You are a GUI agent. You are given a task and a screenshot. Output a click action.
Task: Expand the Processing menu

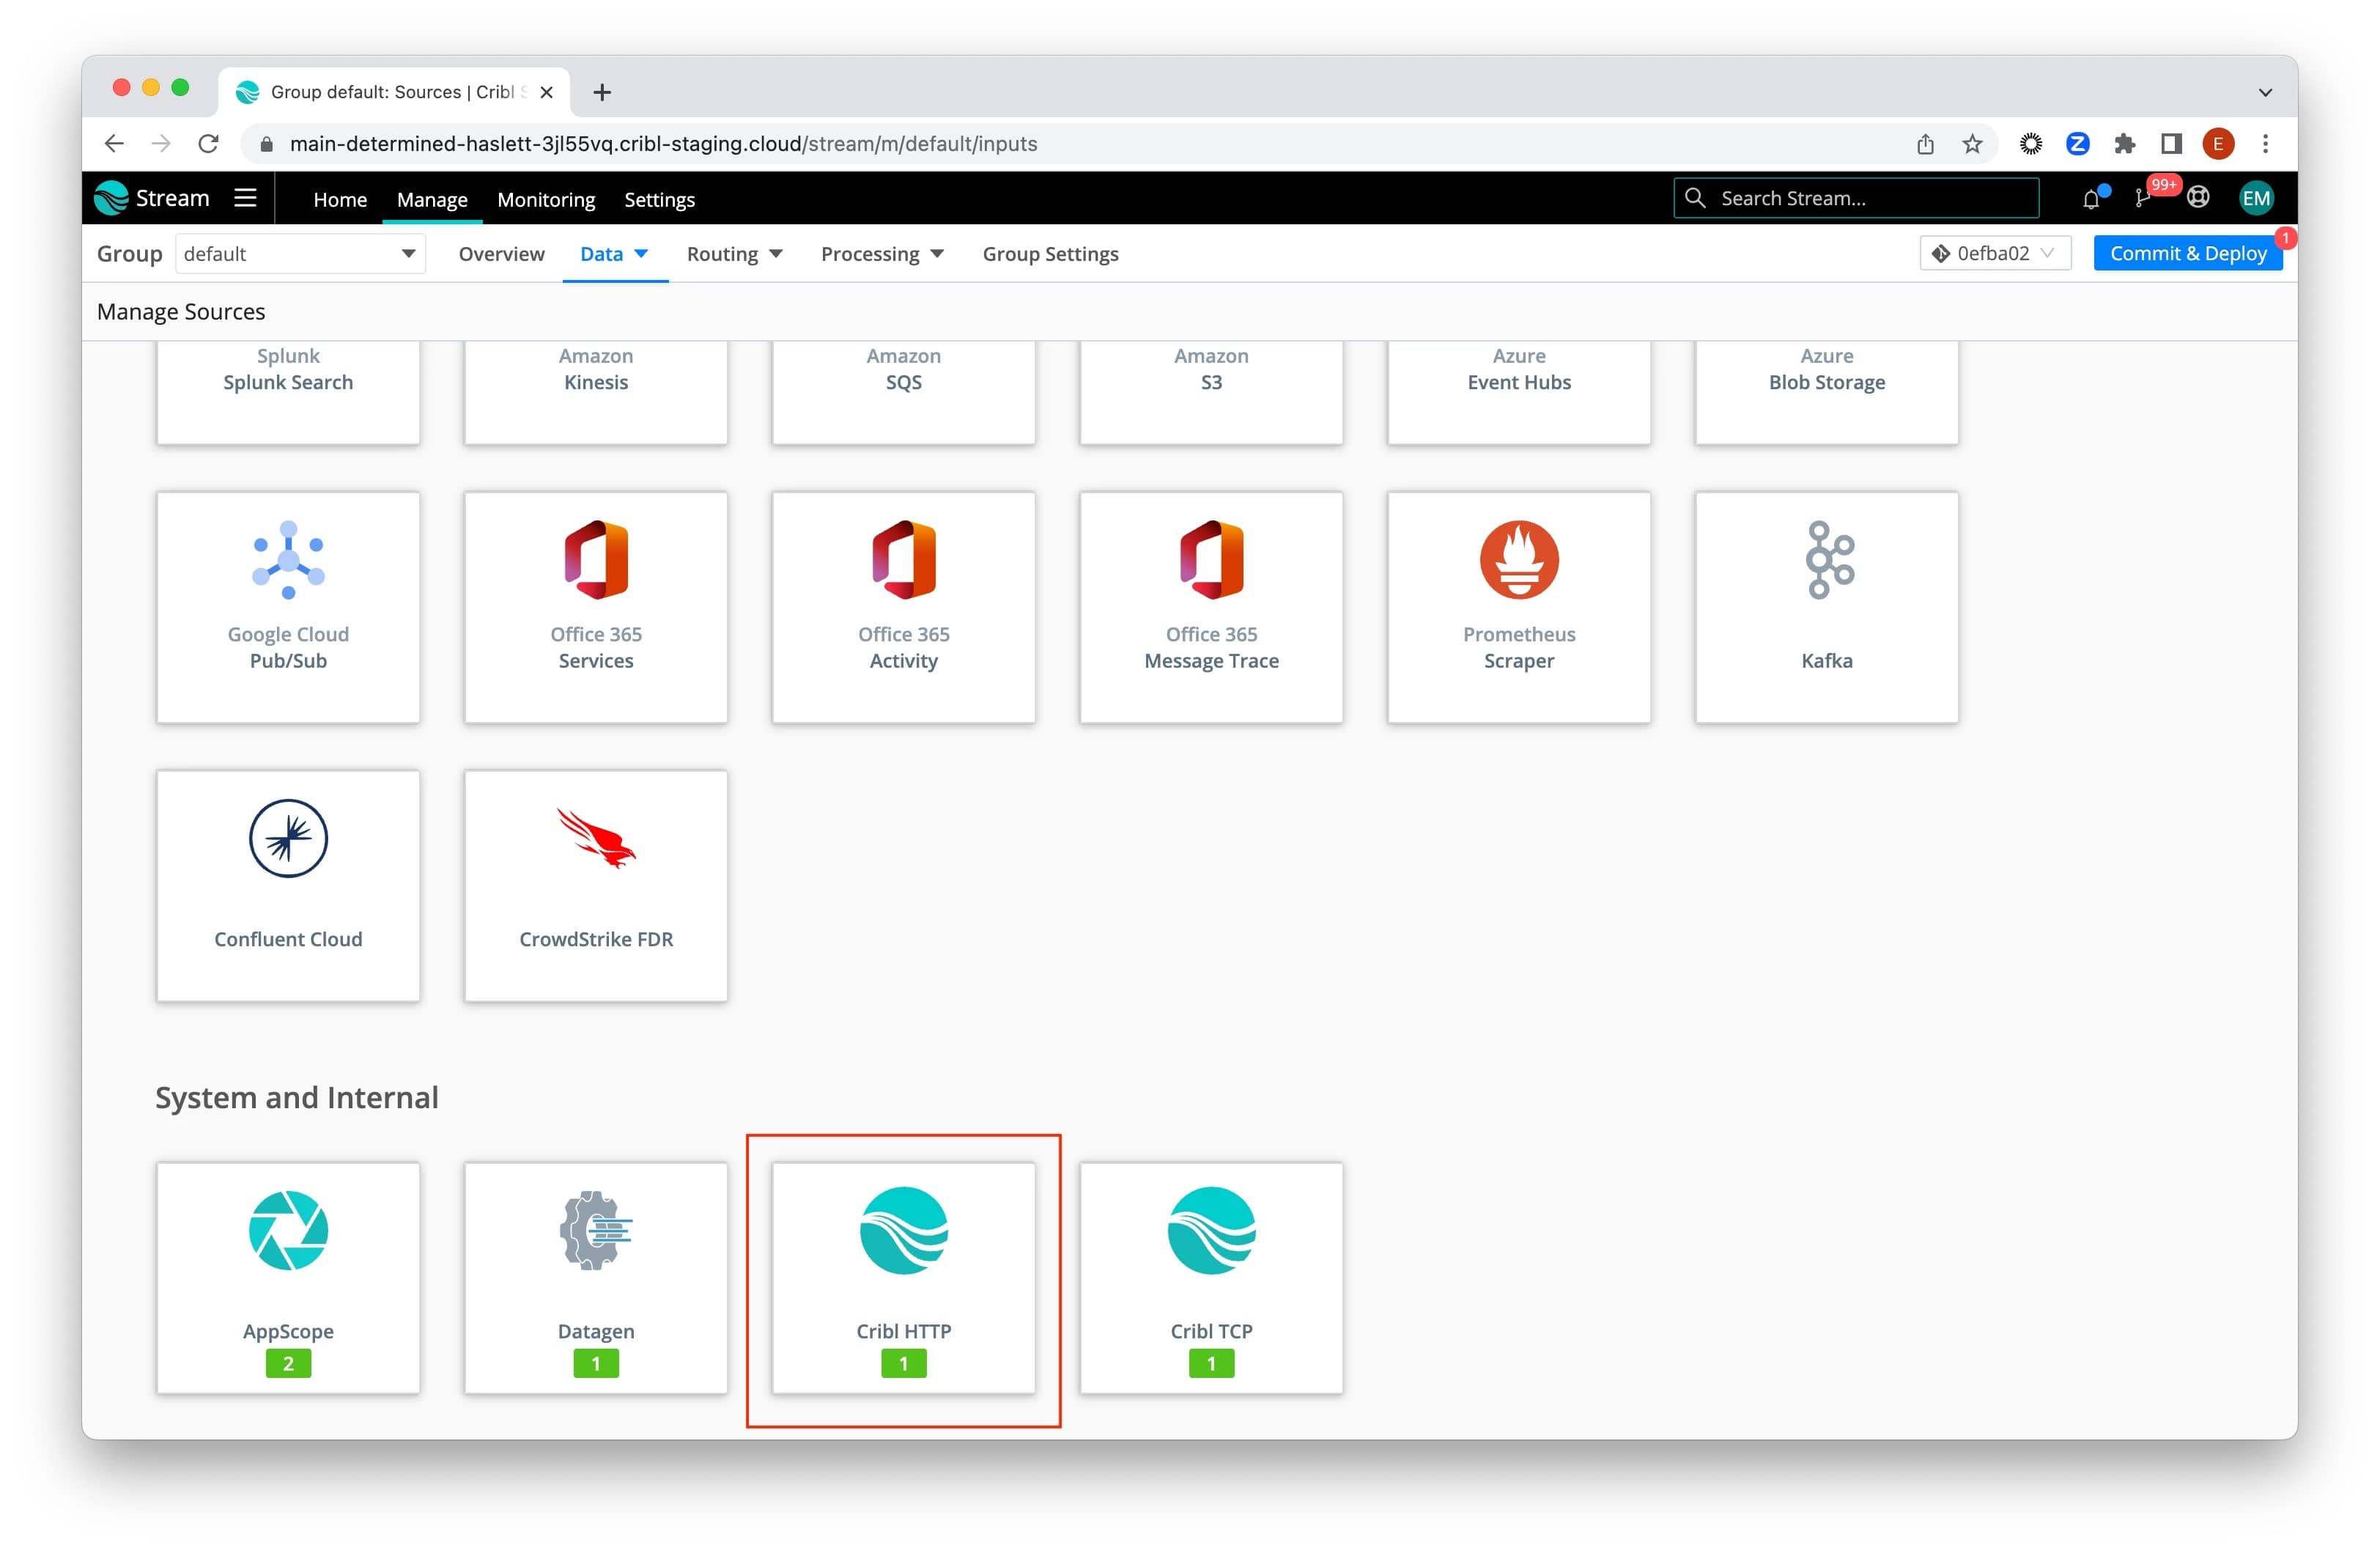pyautogui.click(x=881, y=254)
